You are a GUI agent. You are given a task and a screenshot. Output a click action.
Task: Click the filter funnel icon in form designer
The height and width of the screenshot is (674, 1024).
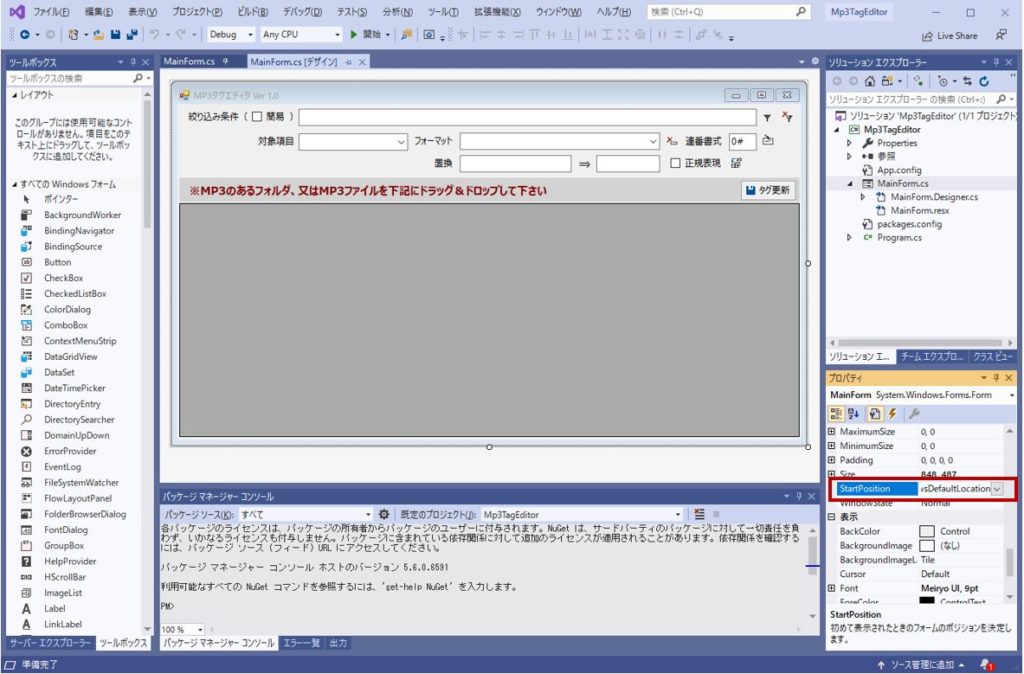[x=767, y=118]
